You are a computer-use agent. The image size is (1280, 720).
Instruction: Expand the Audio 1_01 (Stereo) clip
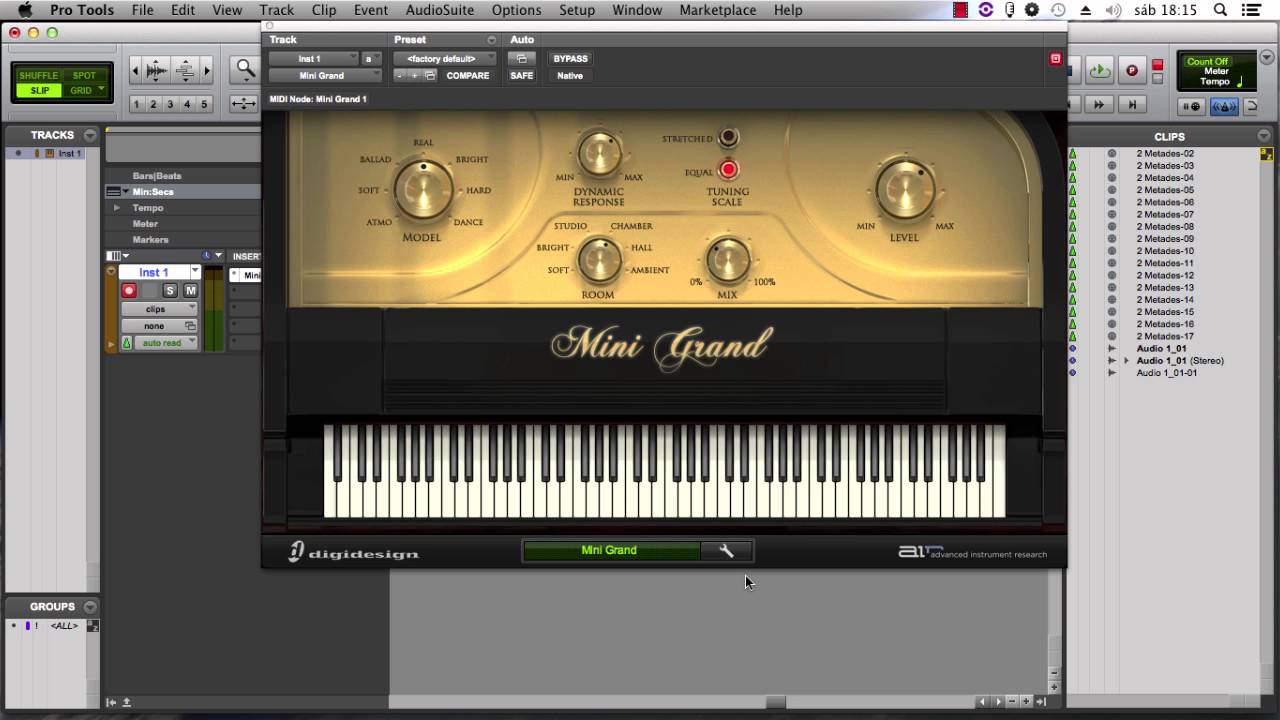click(1126, 361)
